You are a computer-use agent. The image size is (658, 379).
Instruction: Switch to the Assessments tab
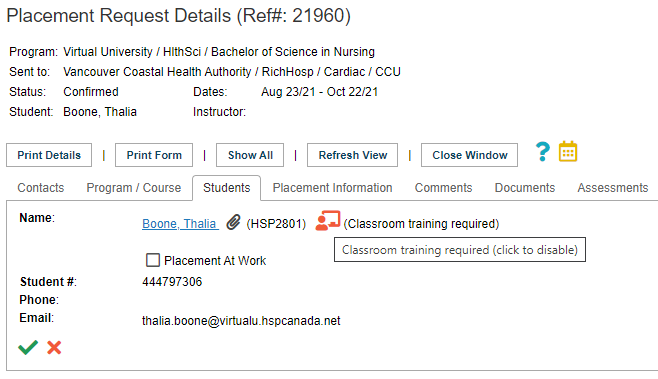pos(613,188)
